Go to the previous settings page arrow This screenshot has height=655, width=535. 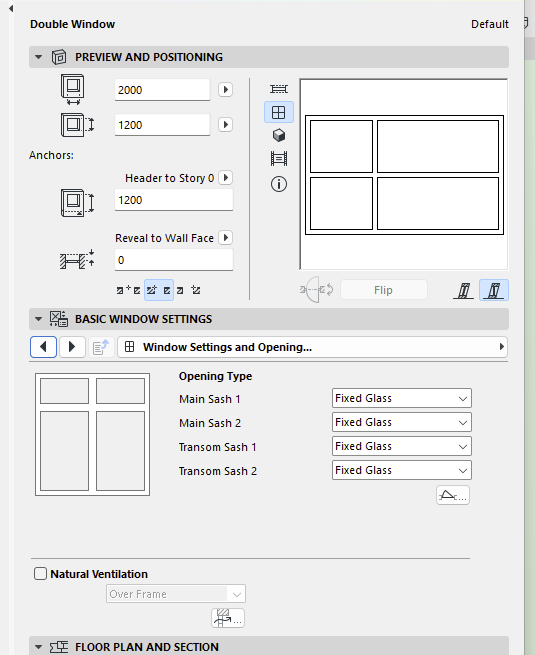click(x=43, y=347)
